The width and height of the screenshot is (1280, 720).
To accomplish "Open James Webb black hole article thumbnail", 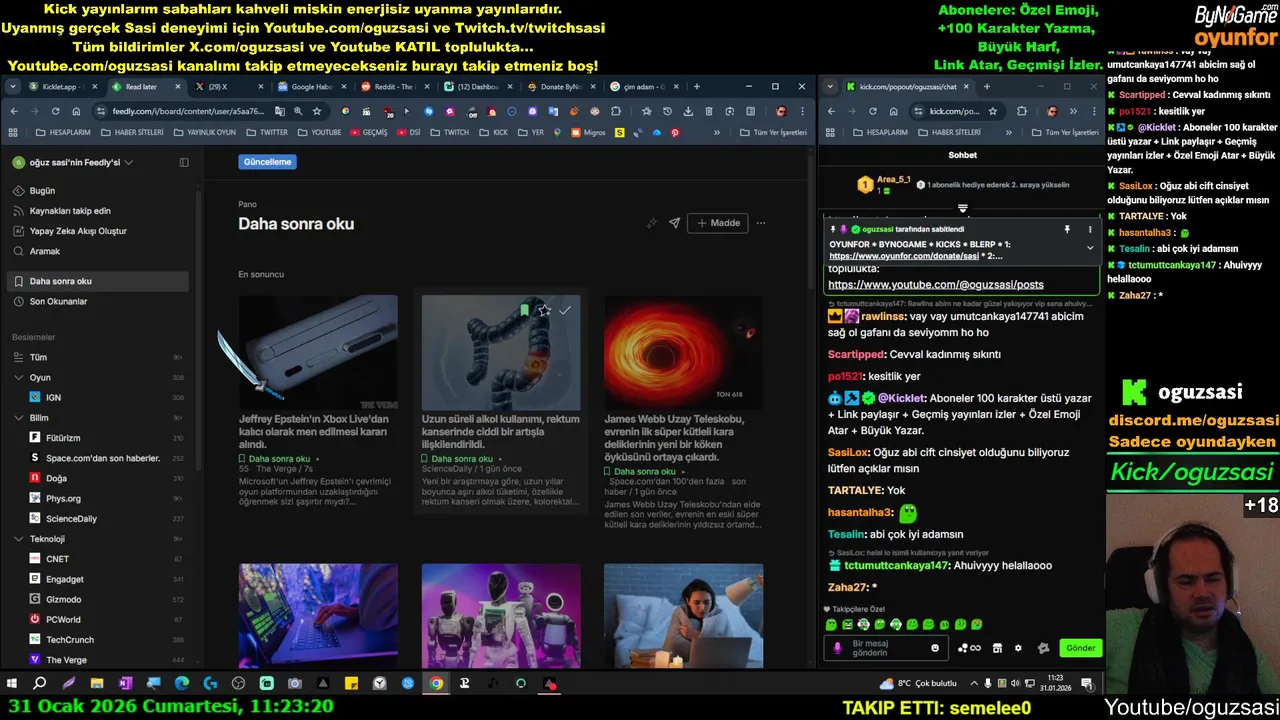I will (x=683, y=352).
